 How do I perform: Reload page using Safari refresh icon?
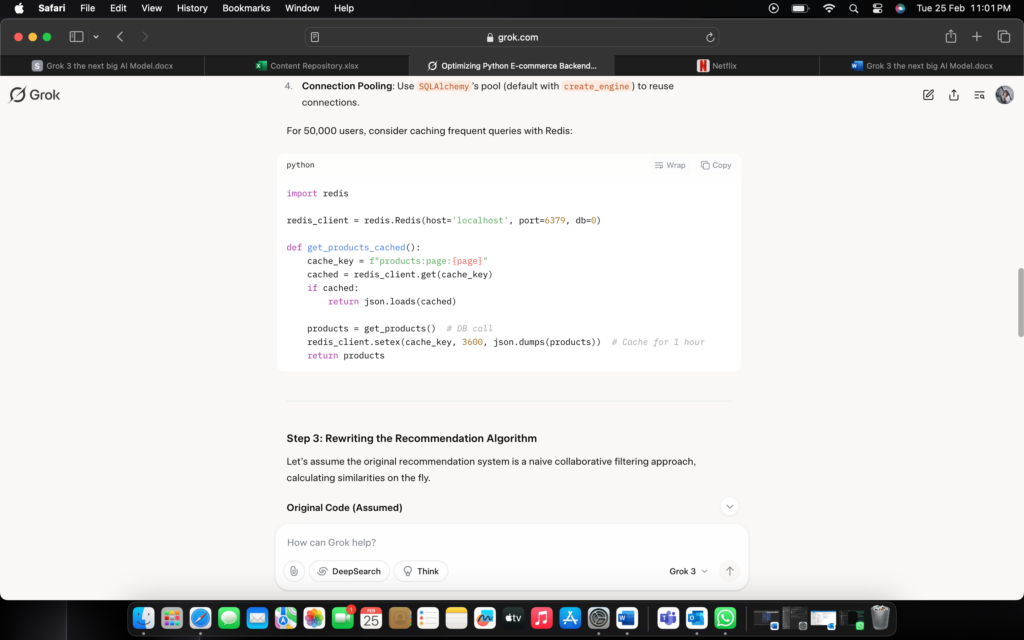710,37
